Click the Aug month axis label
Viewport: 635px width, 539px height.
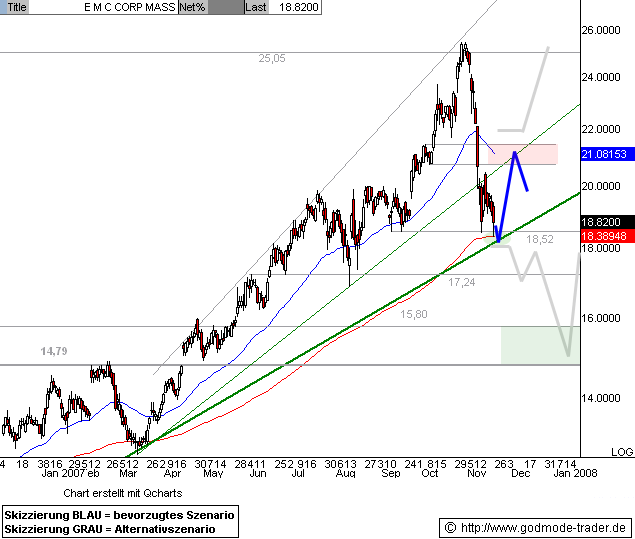point(345,473)
